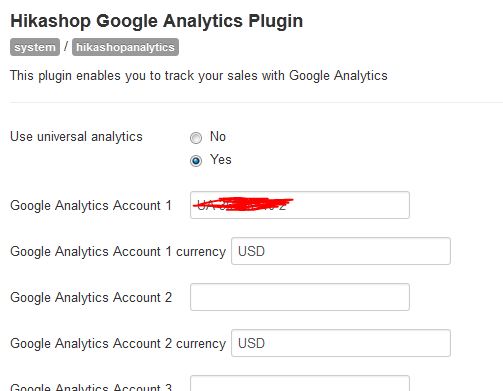Click the 'No' radio label text
The image size is (503, 391).
(218, 137)
